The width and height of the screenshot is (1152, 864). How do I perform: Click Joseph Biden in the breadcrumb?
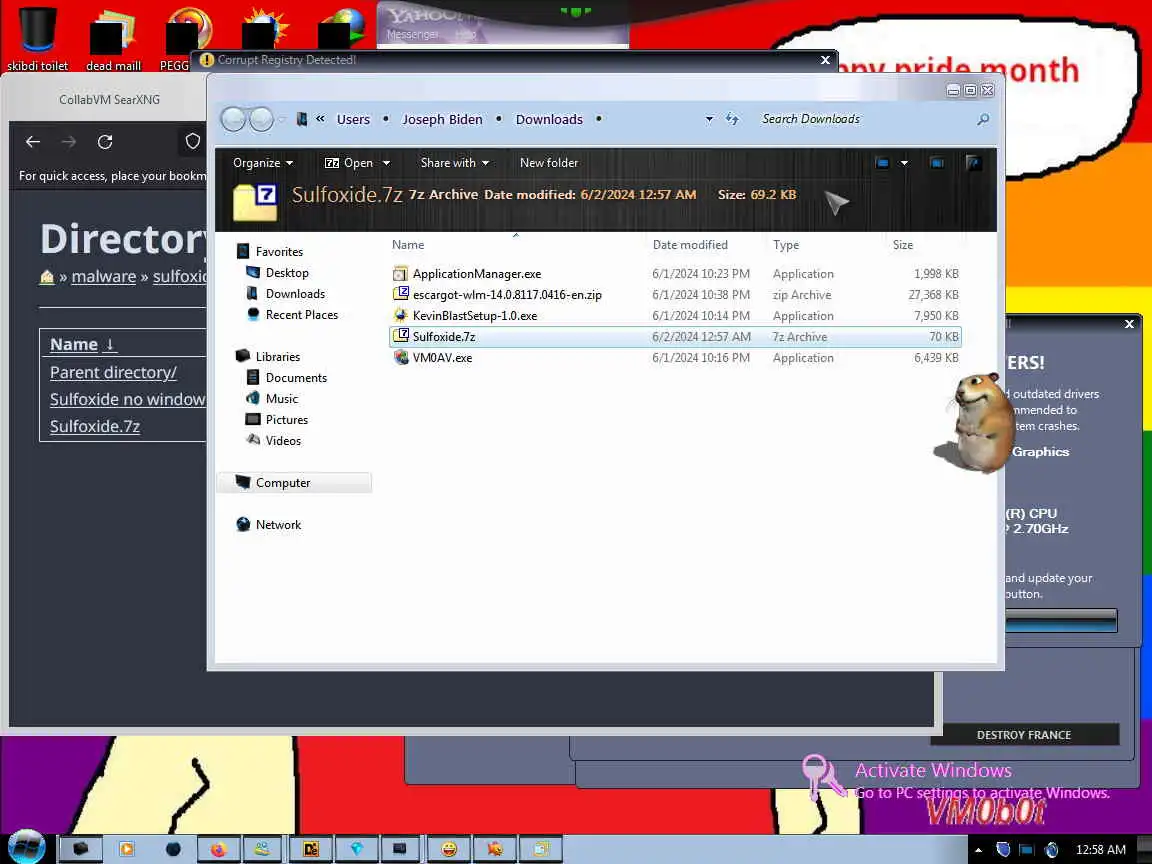442,119
